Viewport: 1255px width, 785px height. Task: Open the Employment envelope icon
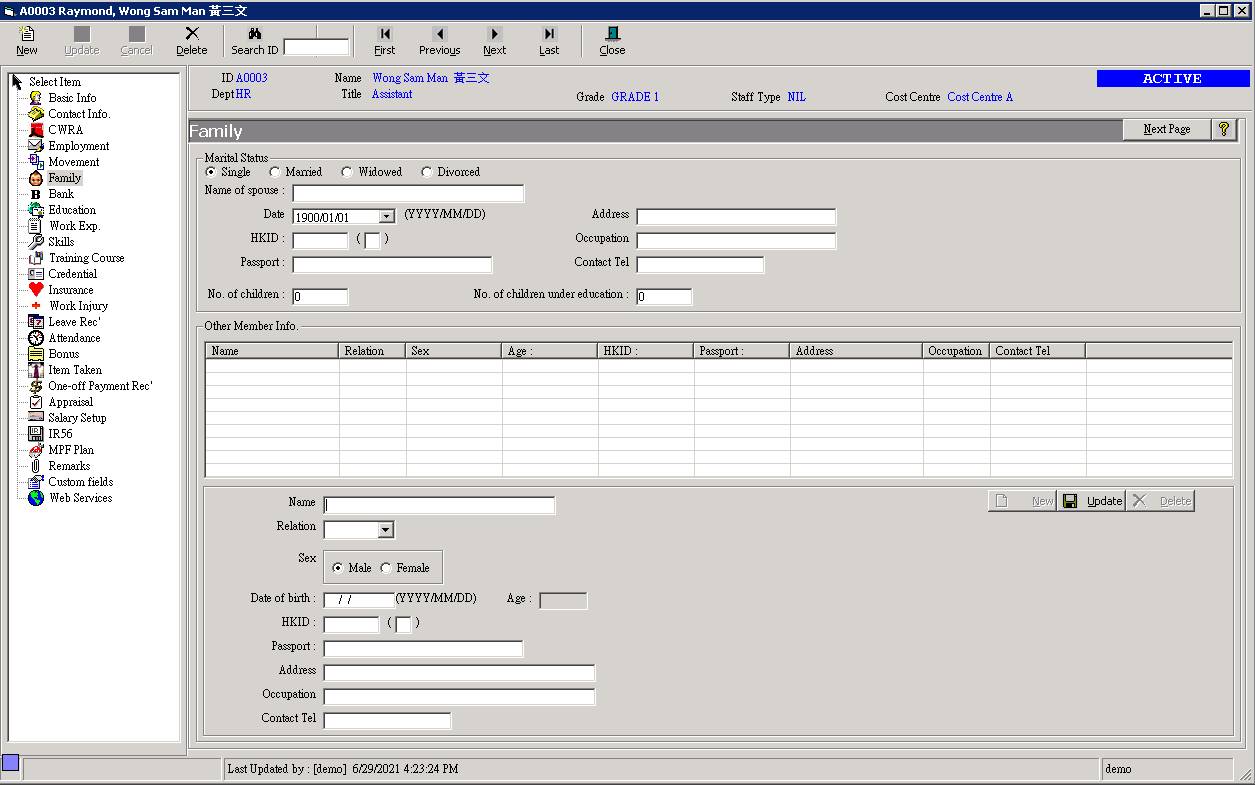pos(36,146)
